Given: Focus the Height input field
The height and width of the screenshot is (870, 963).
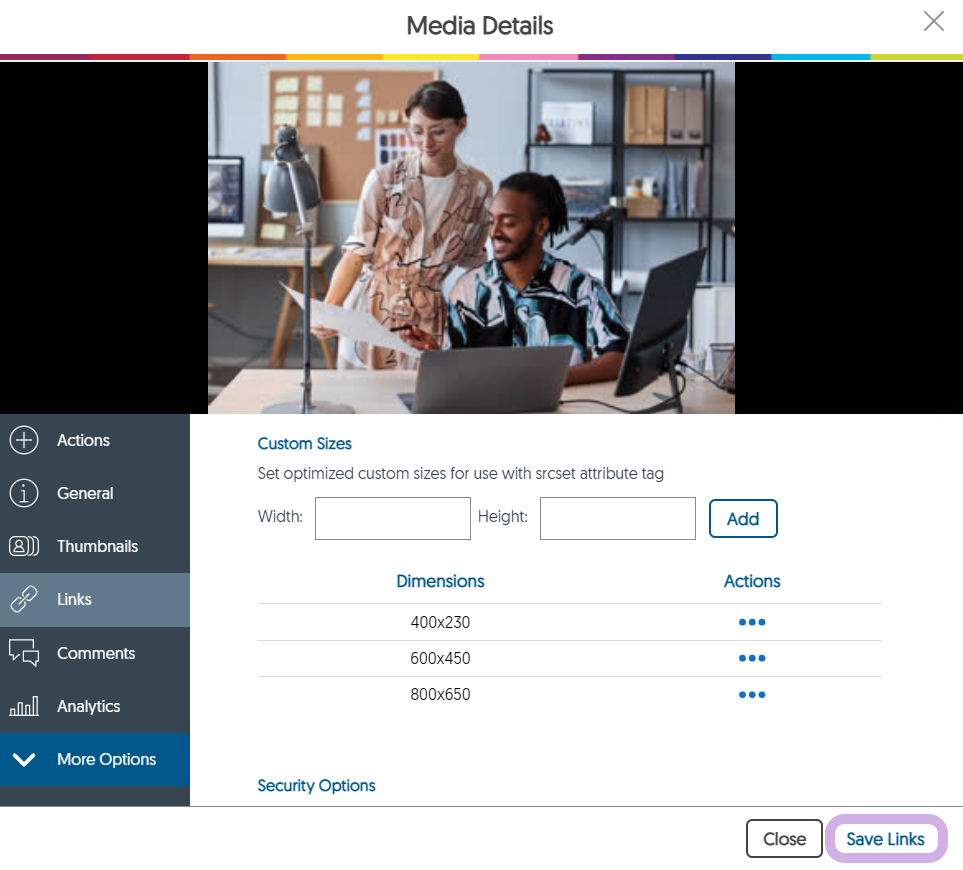Looking at the screenshot, I should (618, 519).
